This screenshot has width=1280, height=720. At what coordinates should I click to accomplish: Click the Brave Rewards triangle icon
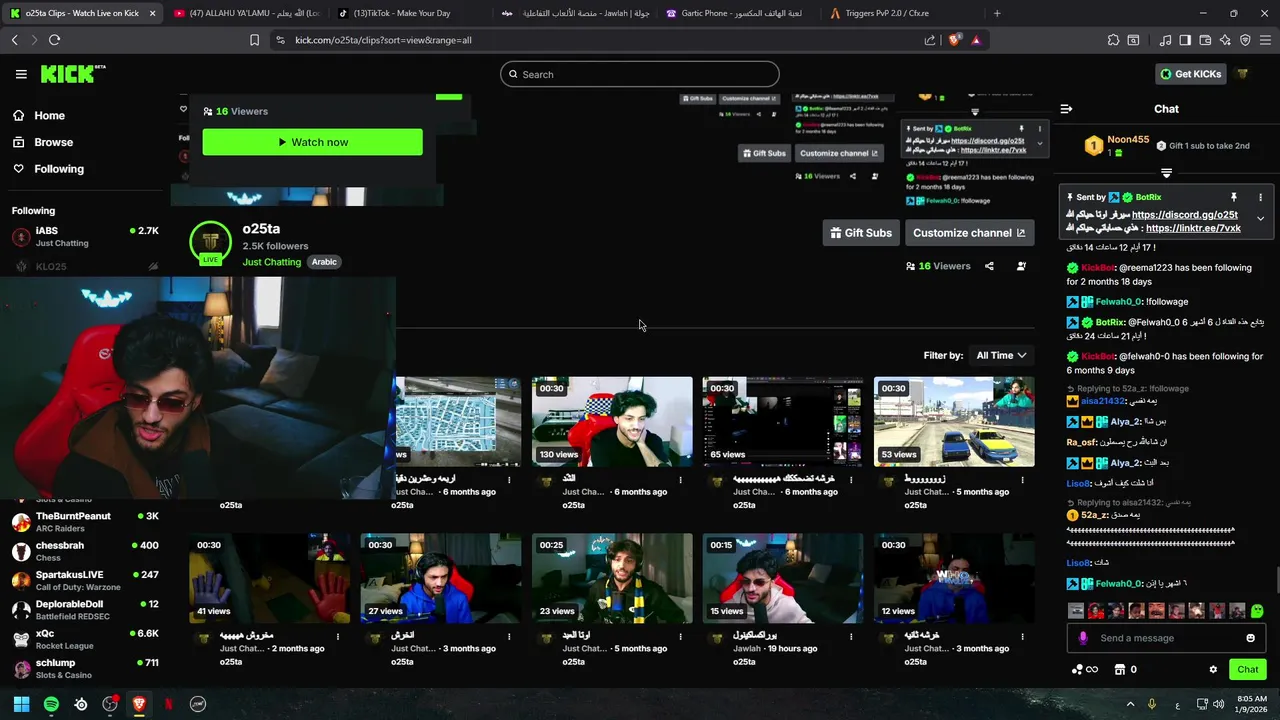point(975,40)
